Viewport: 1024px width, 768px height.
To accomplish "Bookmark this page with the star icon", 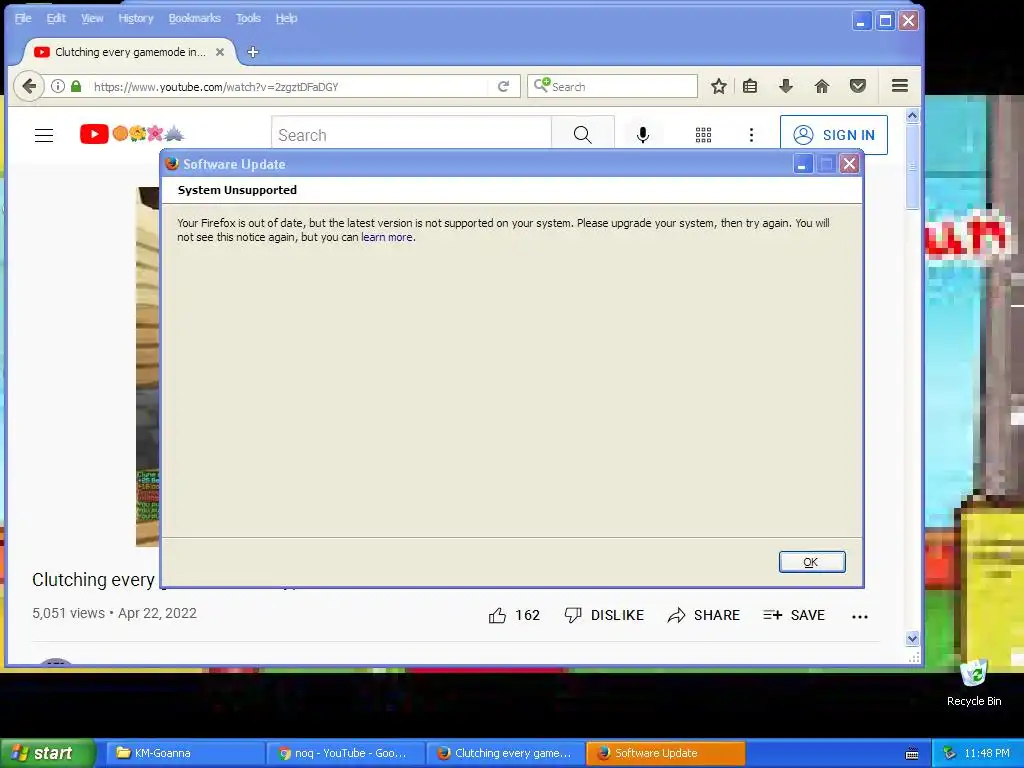I will click(x=718, y=86).
